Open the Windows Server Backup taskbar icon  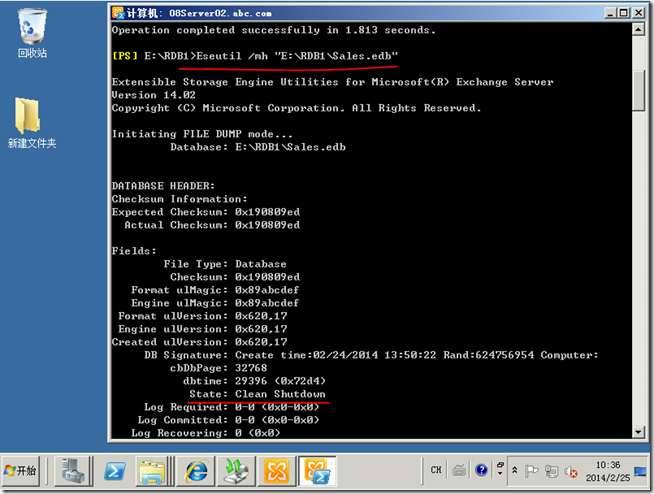point(236,471)
